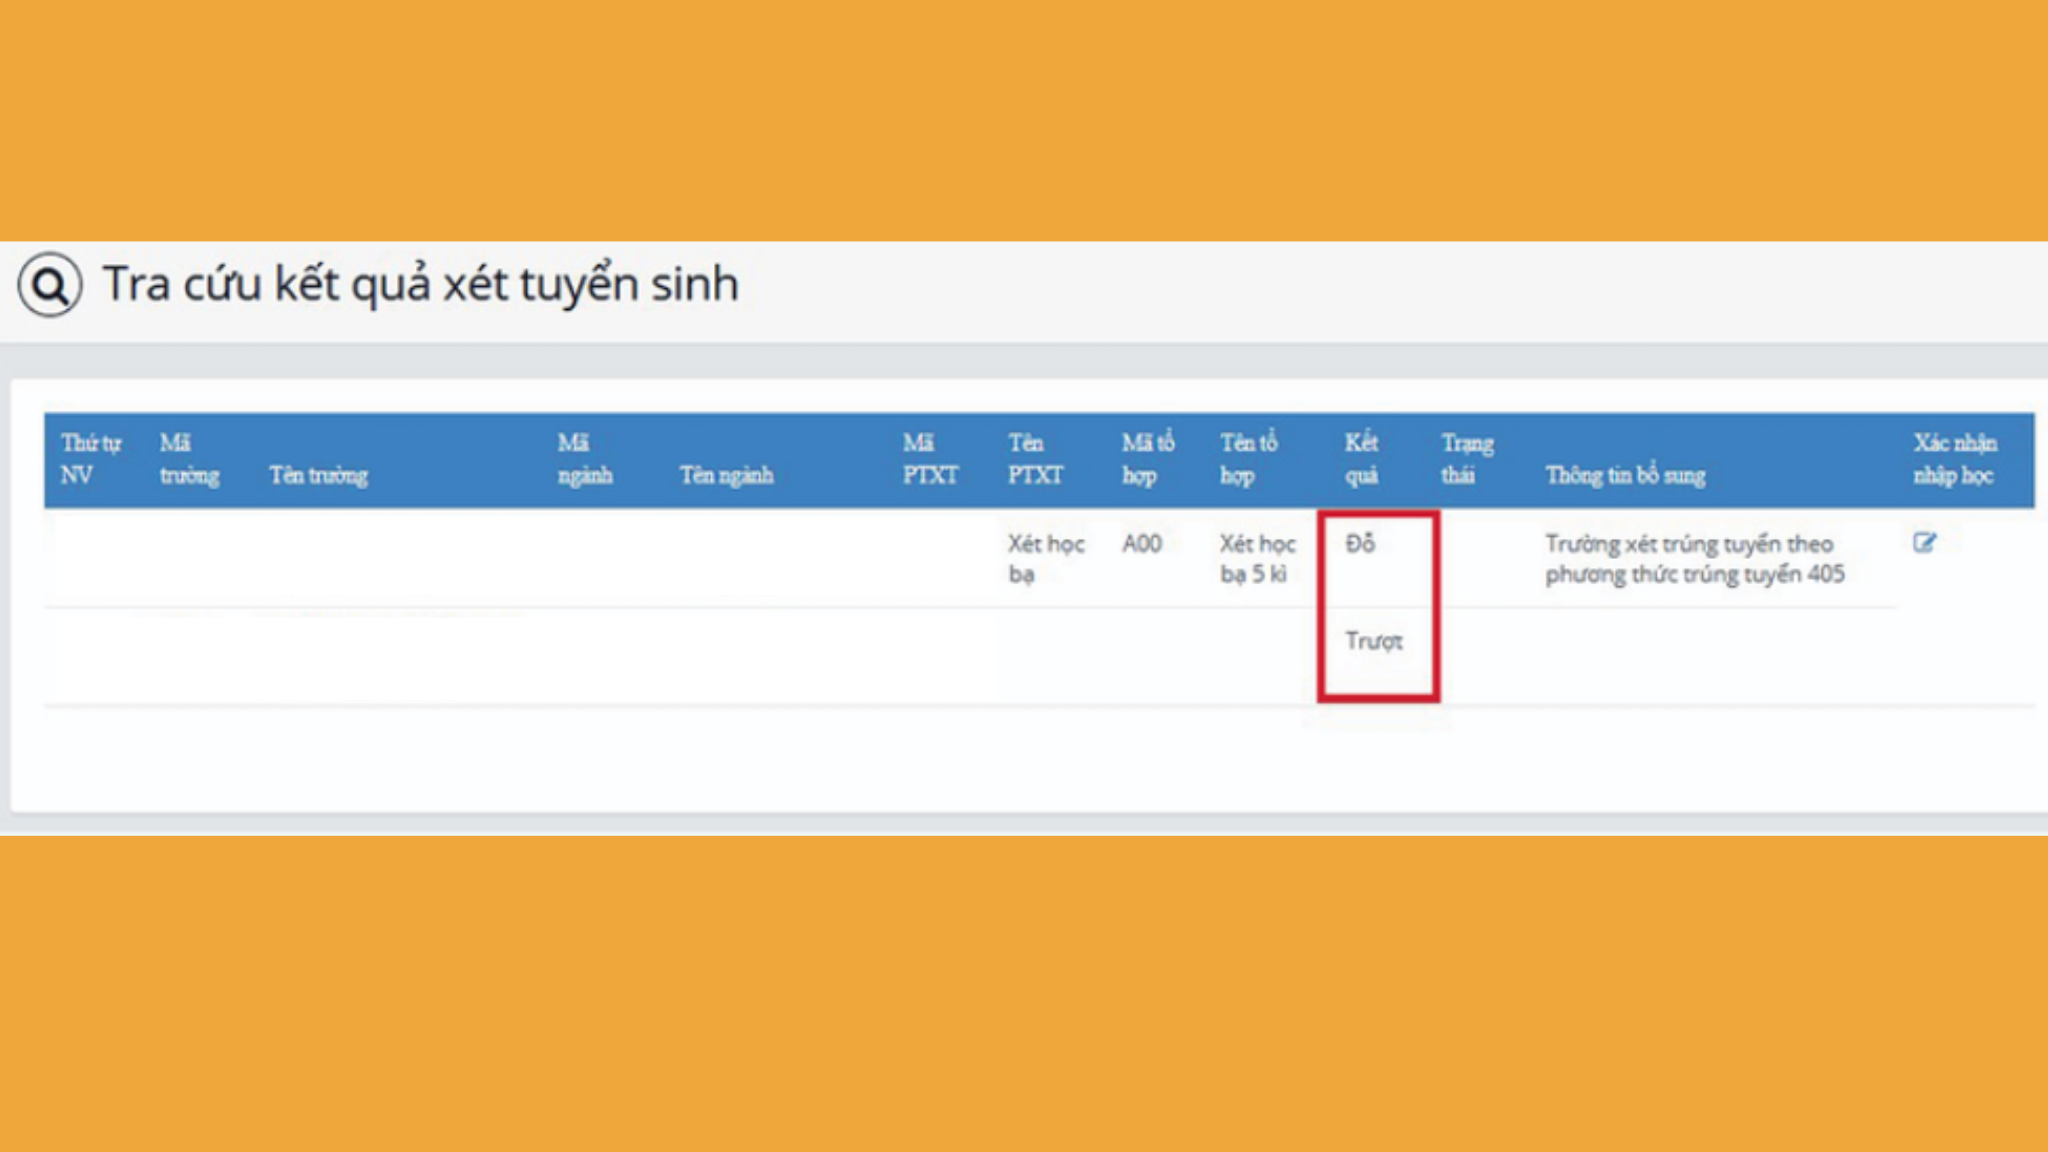The image size is (2048, 1152).
Task: Select the 'Trạng thái' column header
Action: (1467, 459)
